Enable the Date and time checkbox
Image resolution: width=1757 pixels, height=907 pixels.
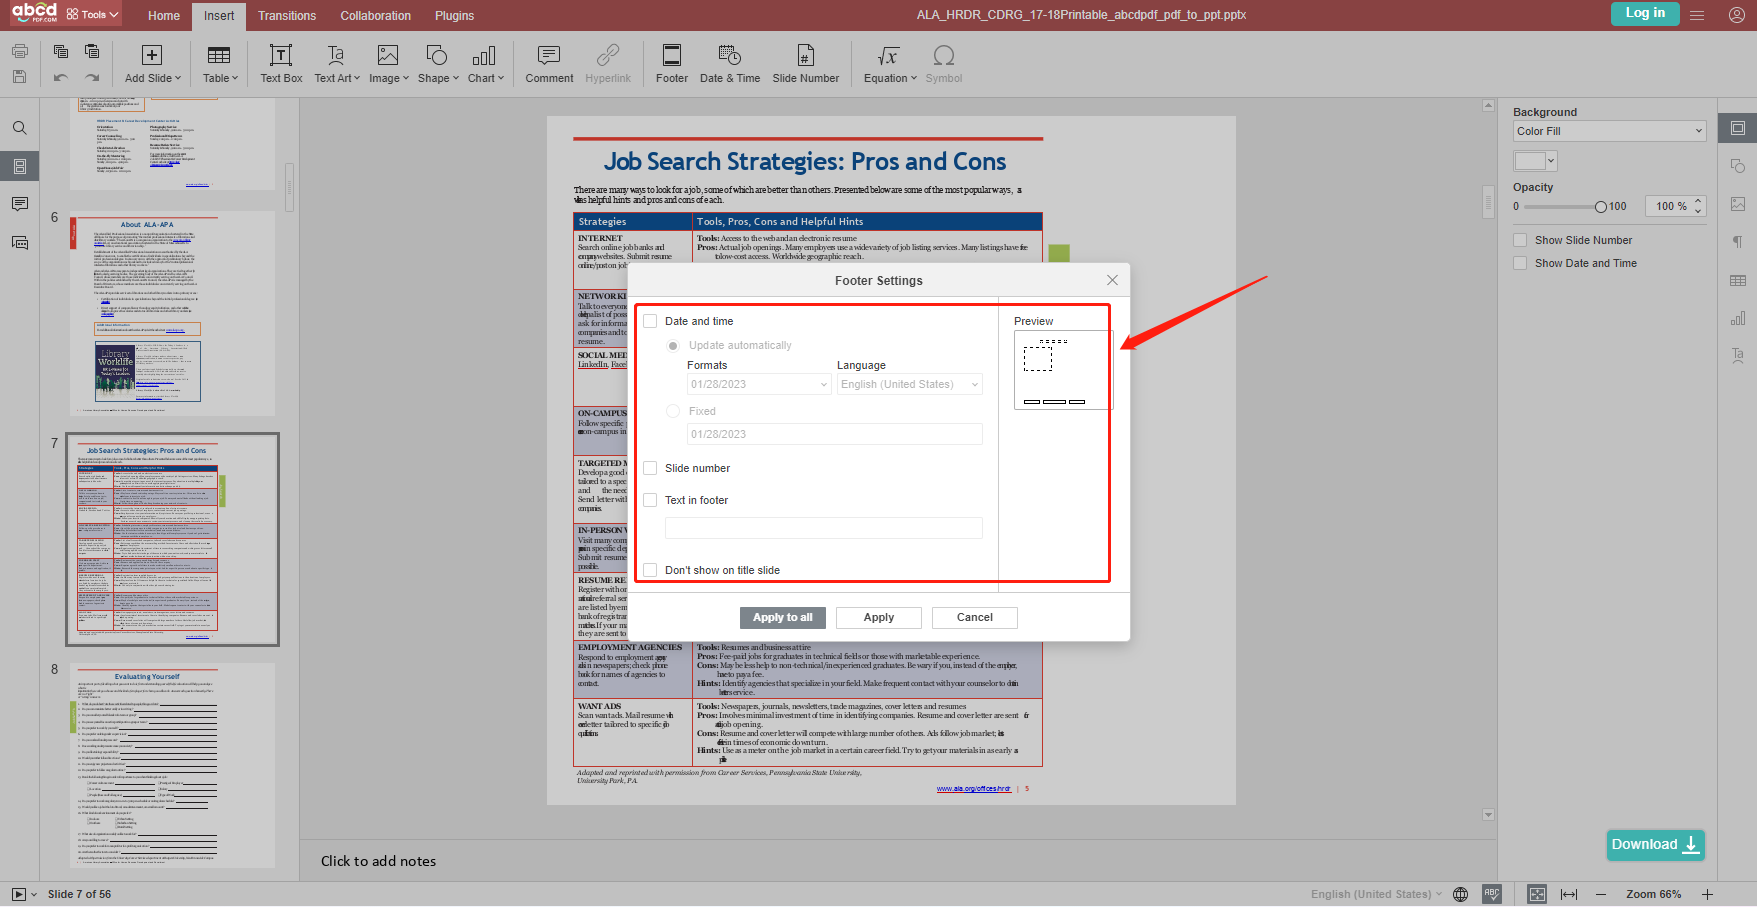tap(650, 321)
